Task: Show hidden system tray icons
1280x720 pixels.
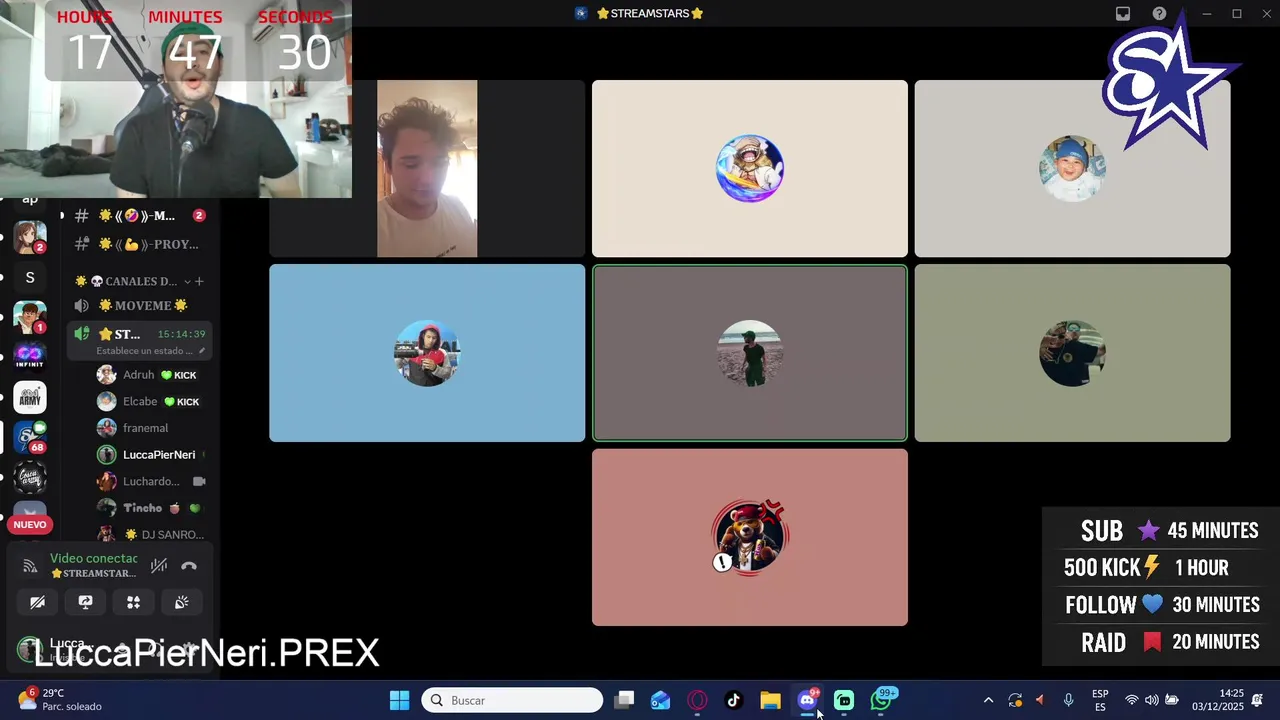Action: pos(988,700)
